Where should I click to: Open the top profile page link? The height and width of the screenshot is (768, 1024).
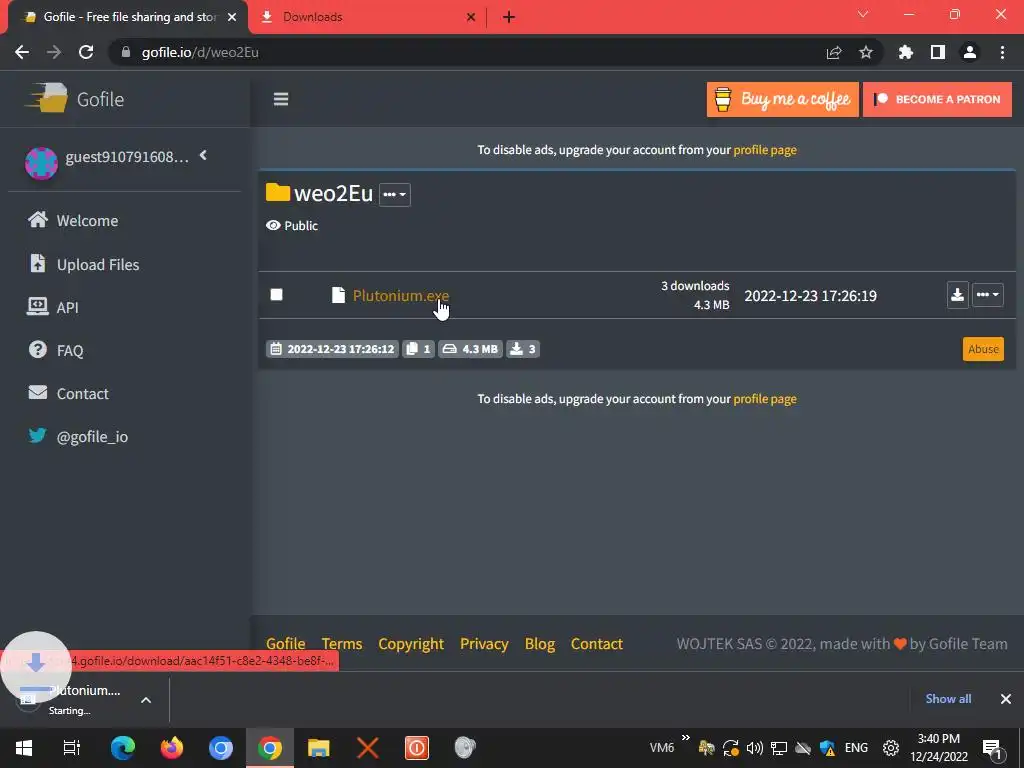tap(765, 150)
